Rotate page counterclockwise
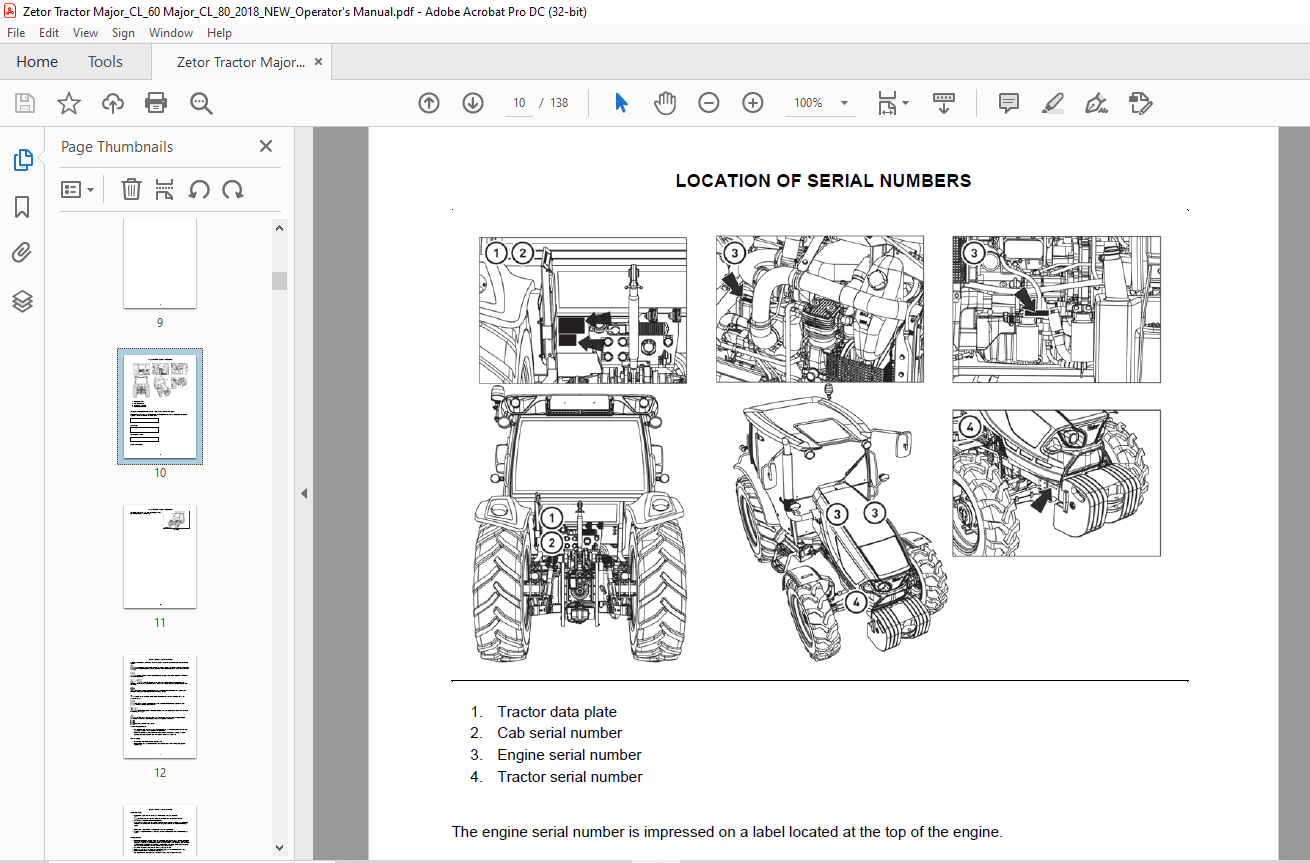This screenshot has height=863, width=1310. [x=199, y=189]
